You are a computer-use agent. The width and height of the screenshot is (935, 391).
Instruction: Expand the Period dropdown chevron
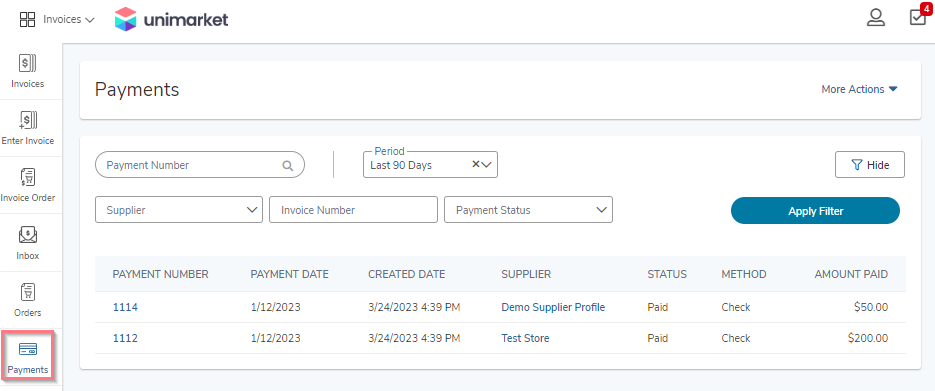(486, 165)
